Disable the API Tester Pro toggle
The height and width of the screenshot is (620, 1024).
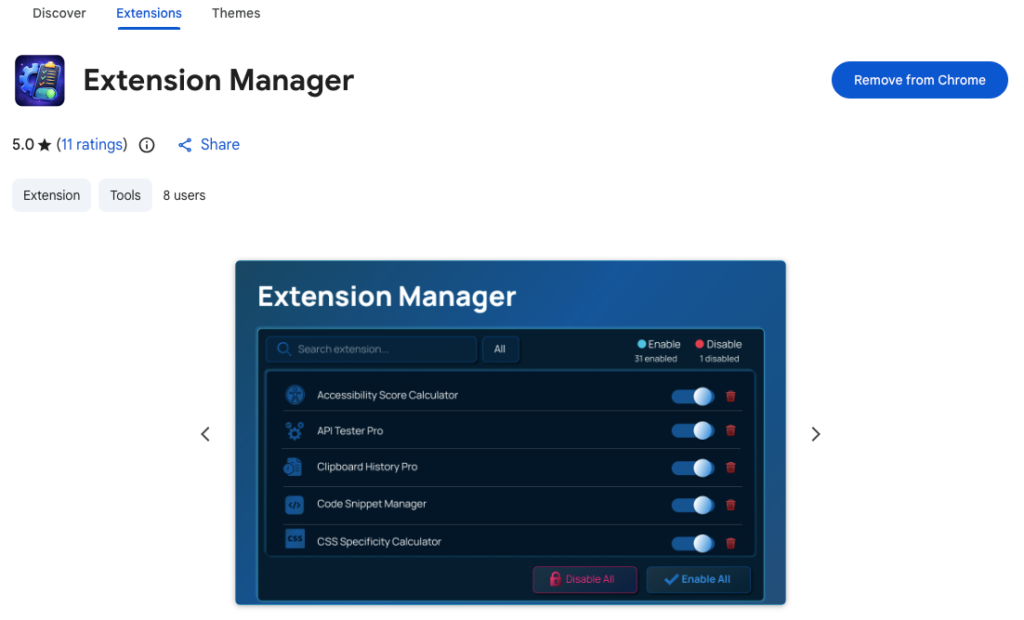[692, 431]
